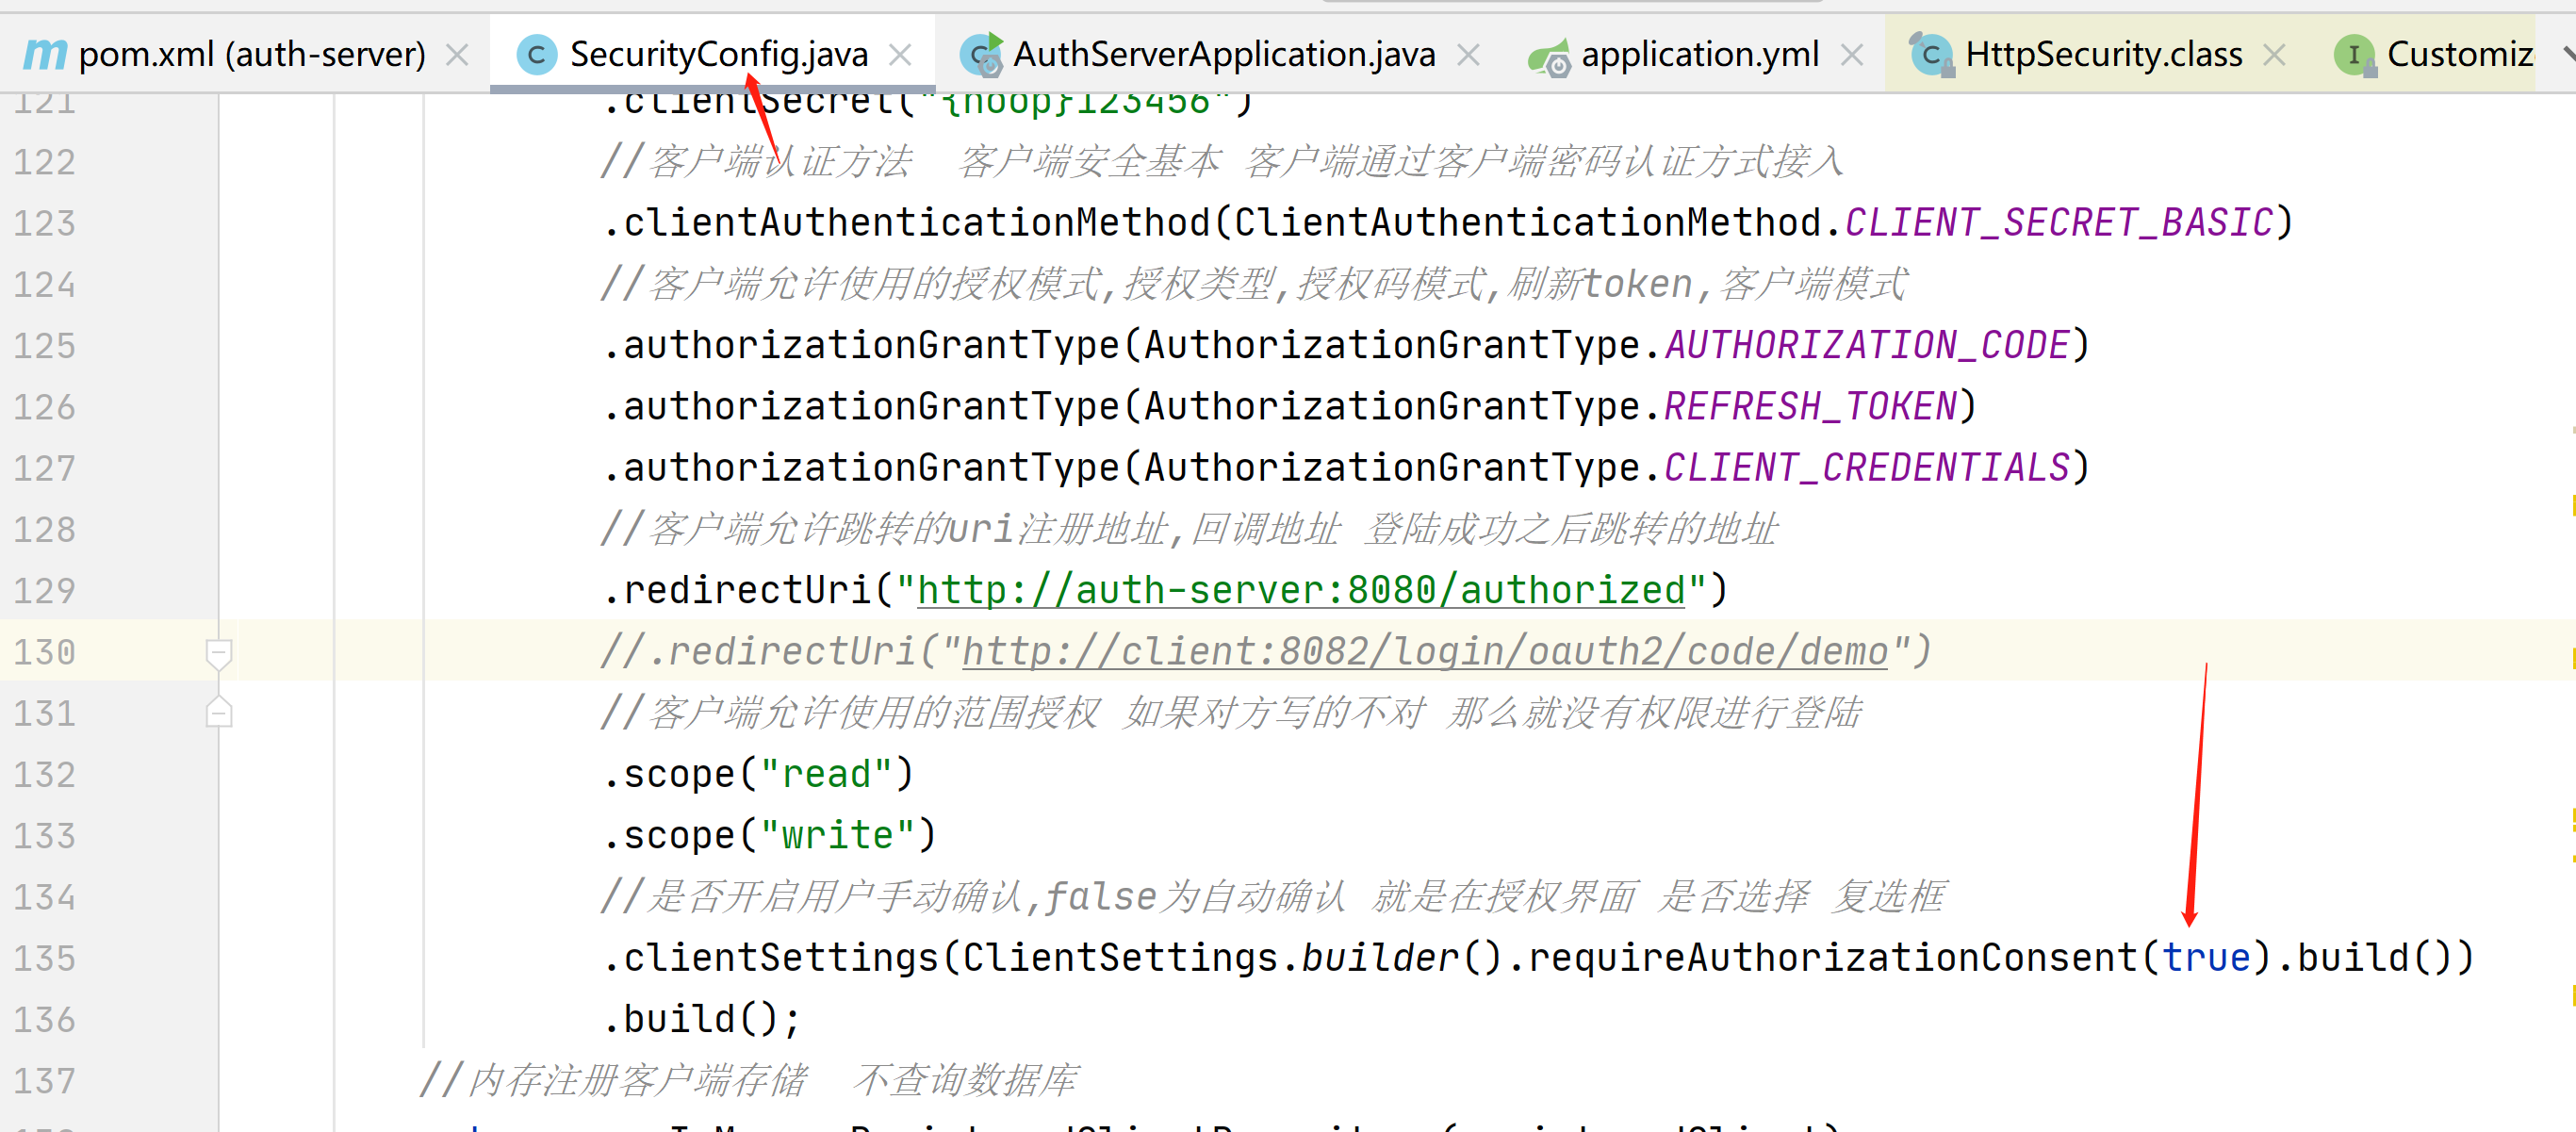Click the client:8082 login oauth2 code URL
This screenshot has height=1132, width=2576.
click(1424, 652)
